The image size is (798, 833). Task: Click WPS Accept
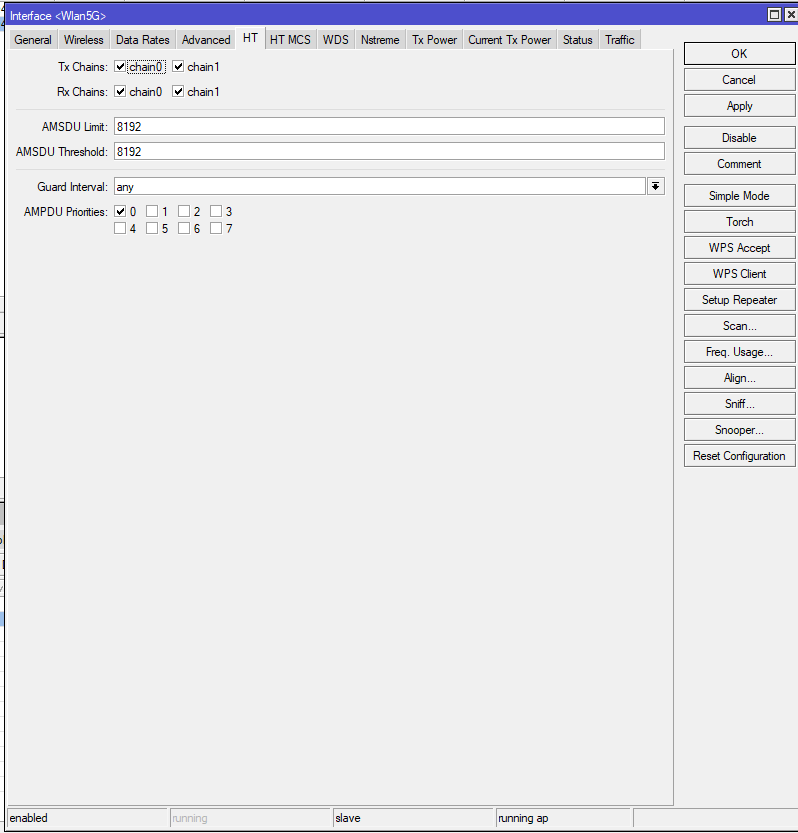(x=739, y=248)
